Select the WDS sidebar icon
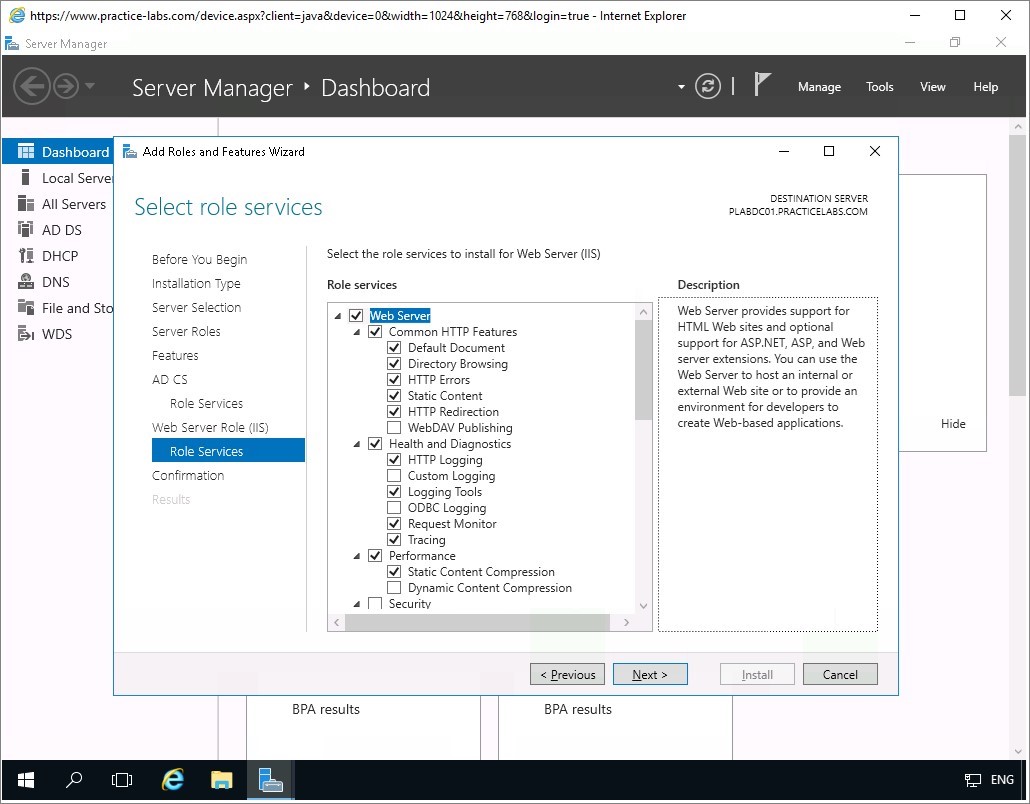1030x804 pixels. click(26, 334)
